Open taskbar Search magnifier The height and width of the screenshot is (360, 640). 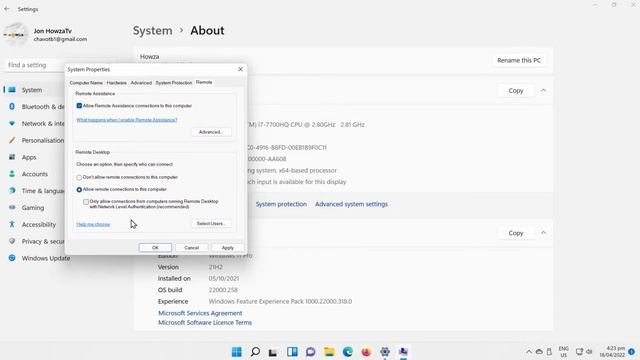(x=255, y=351)
